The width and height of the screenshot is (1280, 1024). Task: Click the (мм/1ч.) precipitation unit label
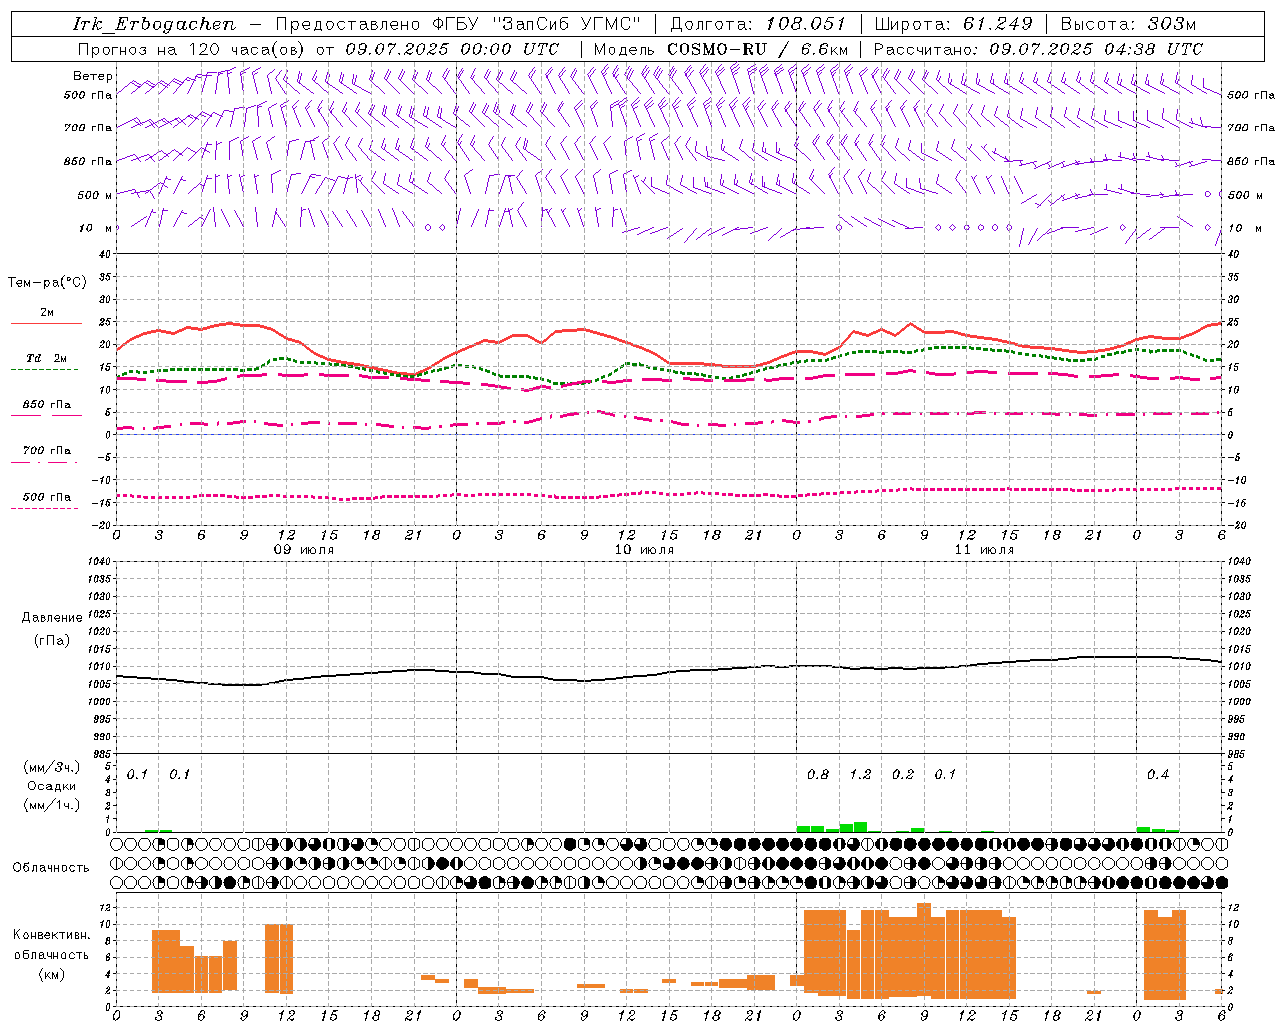(51, 805)
